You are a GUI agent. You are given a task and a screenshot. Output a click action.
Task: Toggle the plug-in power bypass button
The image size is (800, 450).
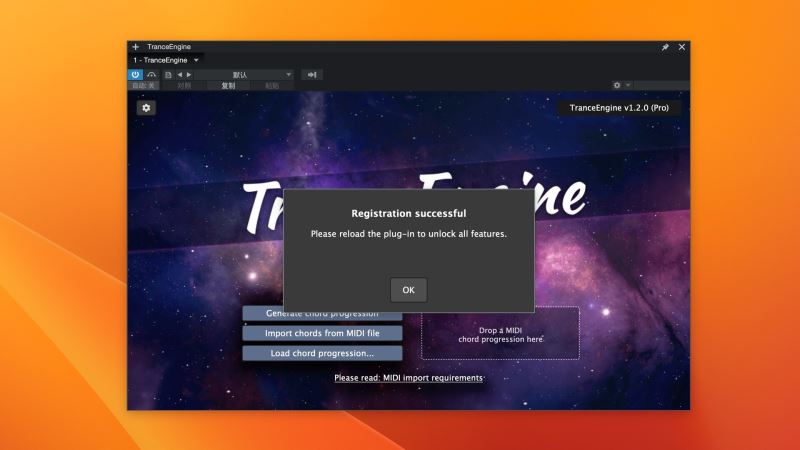[x=135, y=74]
